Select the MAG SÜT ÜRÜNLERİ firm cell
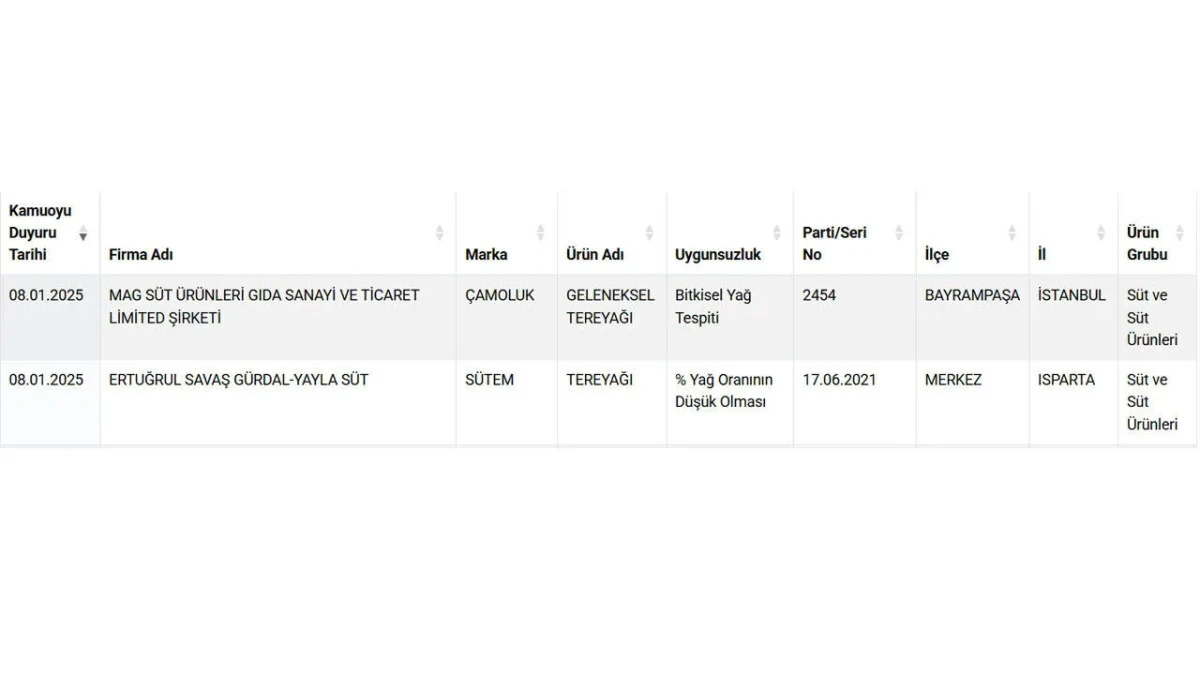This screenshot has width=1200, height=675. point(264,306)
